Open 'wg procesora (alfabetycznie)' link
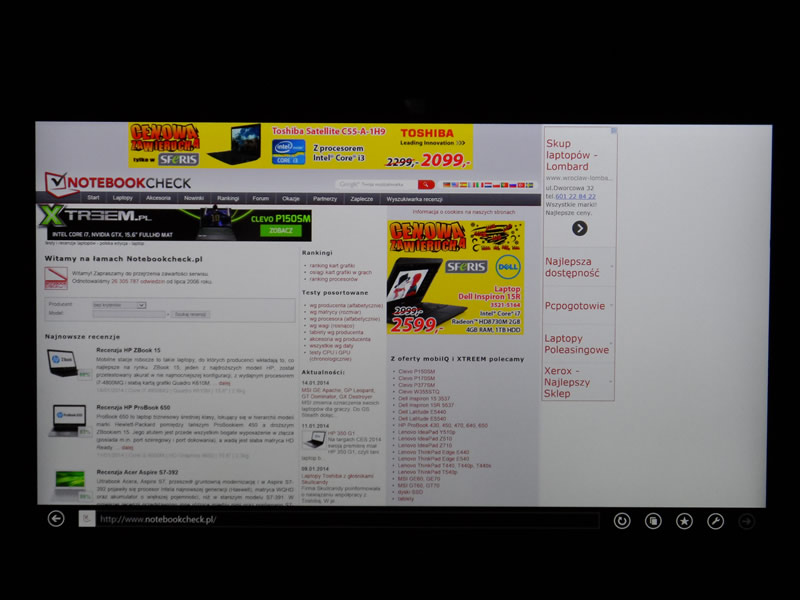The width and height of the screenshot is (800, 600). click(345, 319)
